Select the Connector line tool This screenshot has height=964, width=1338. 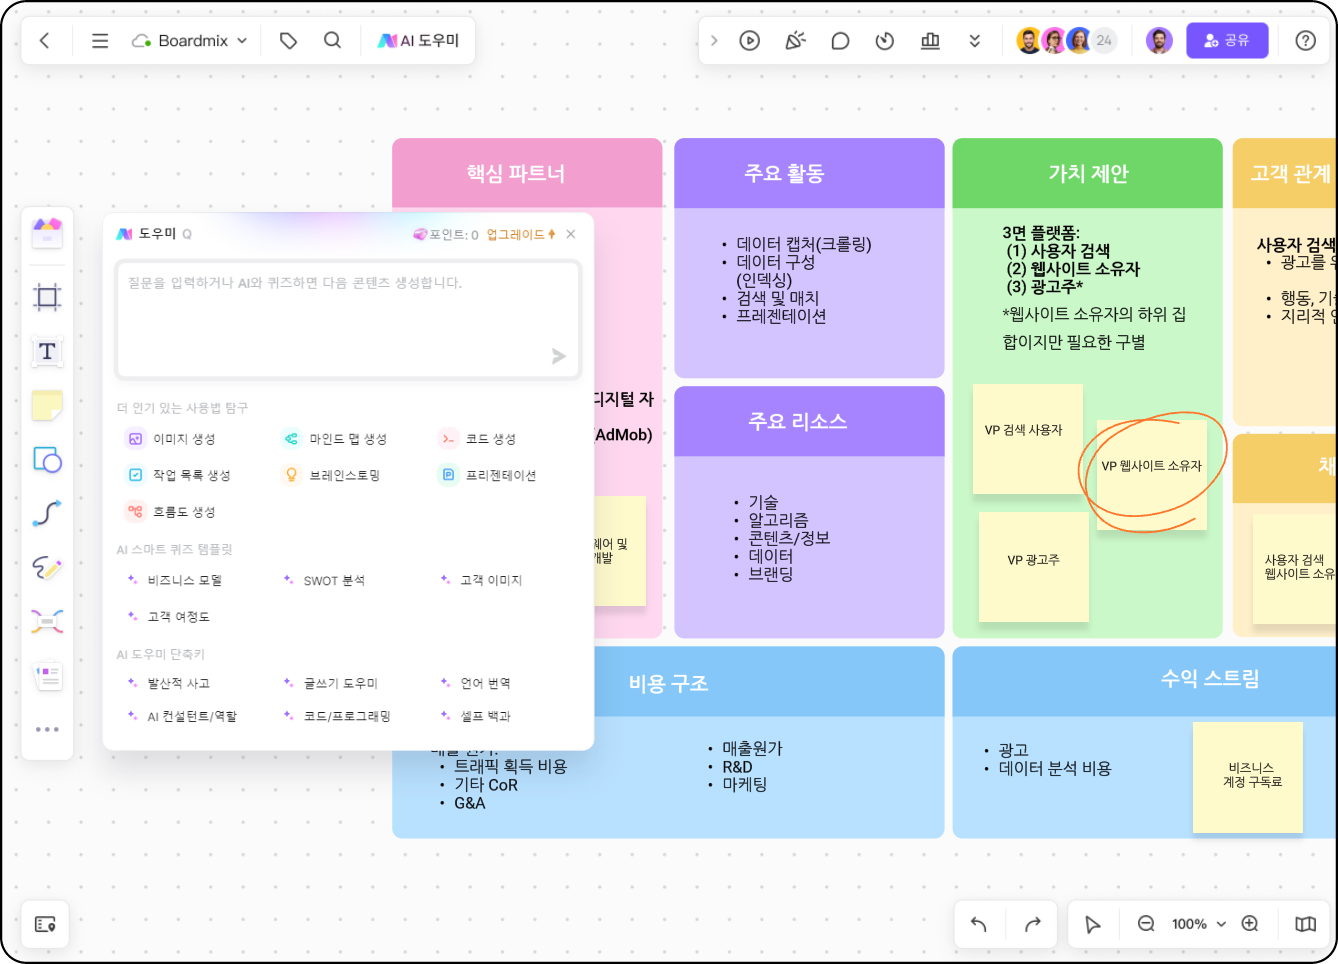pos(47,513)
